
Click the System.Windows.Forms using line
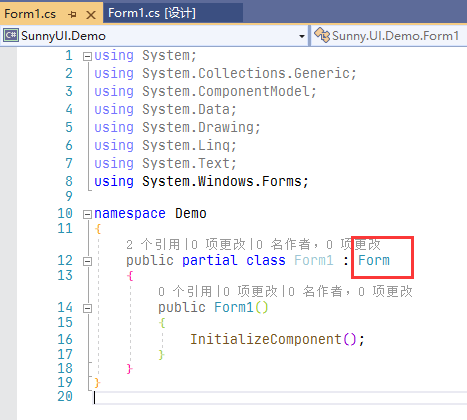coord(201,181)
